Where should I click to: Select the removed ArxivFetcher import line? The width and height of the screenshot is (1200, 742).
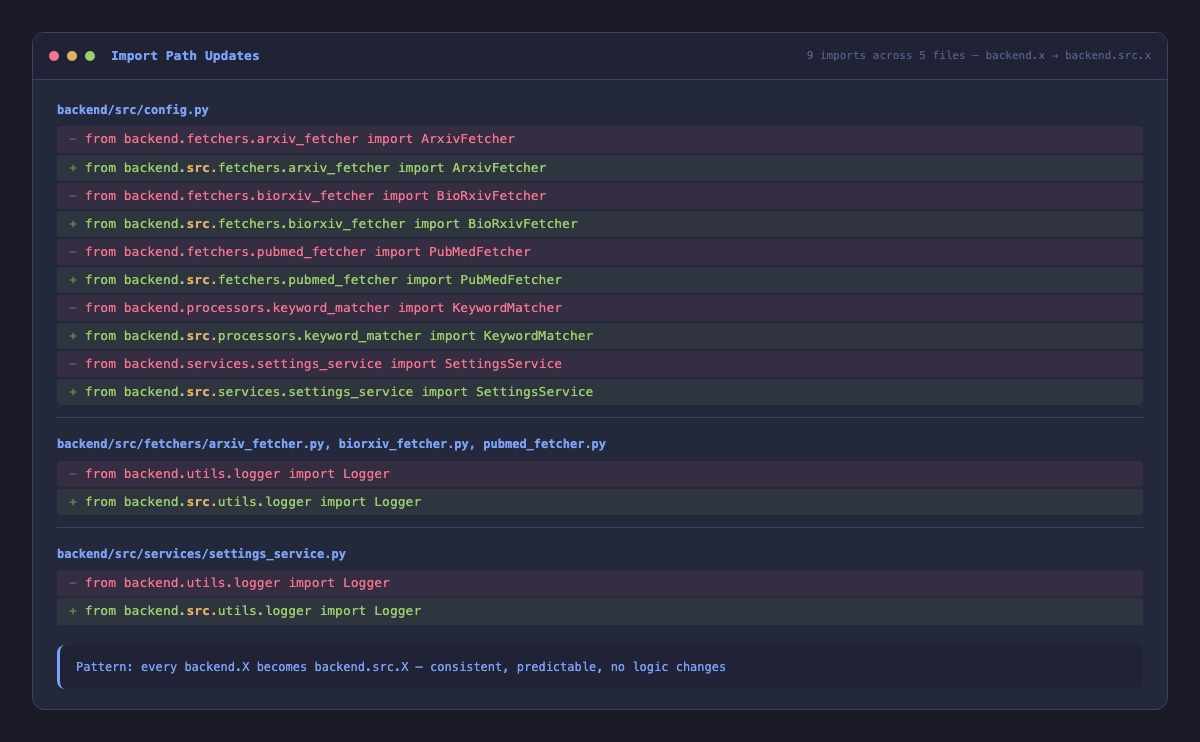point(300,140)
